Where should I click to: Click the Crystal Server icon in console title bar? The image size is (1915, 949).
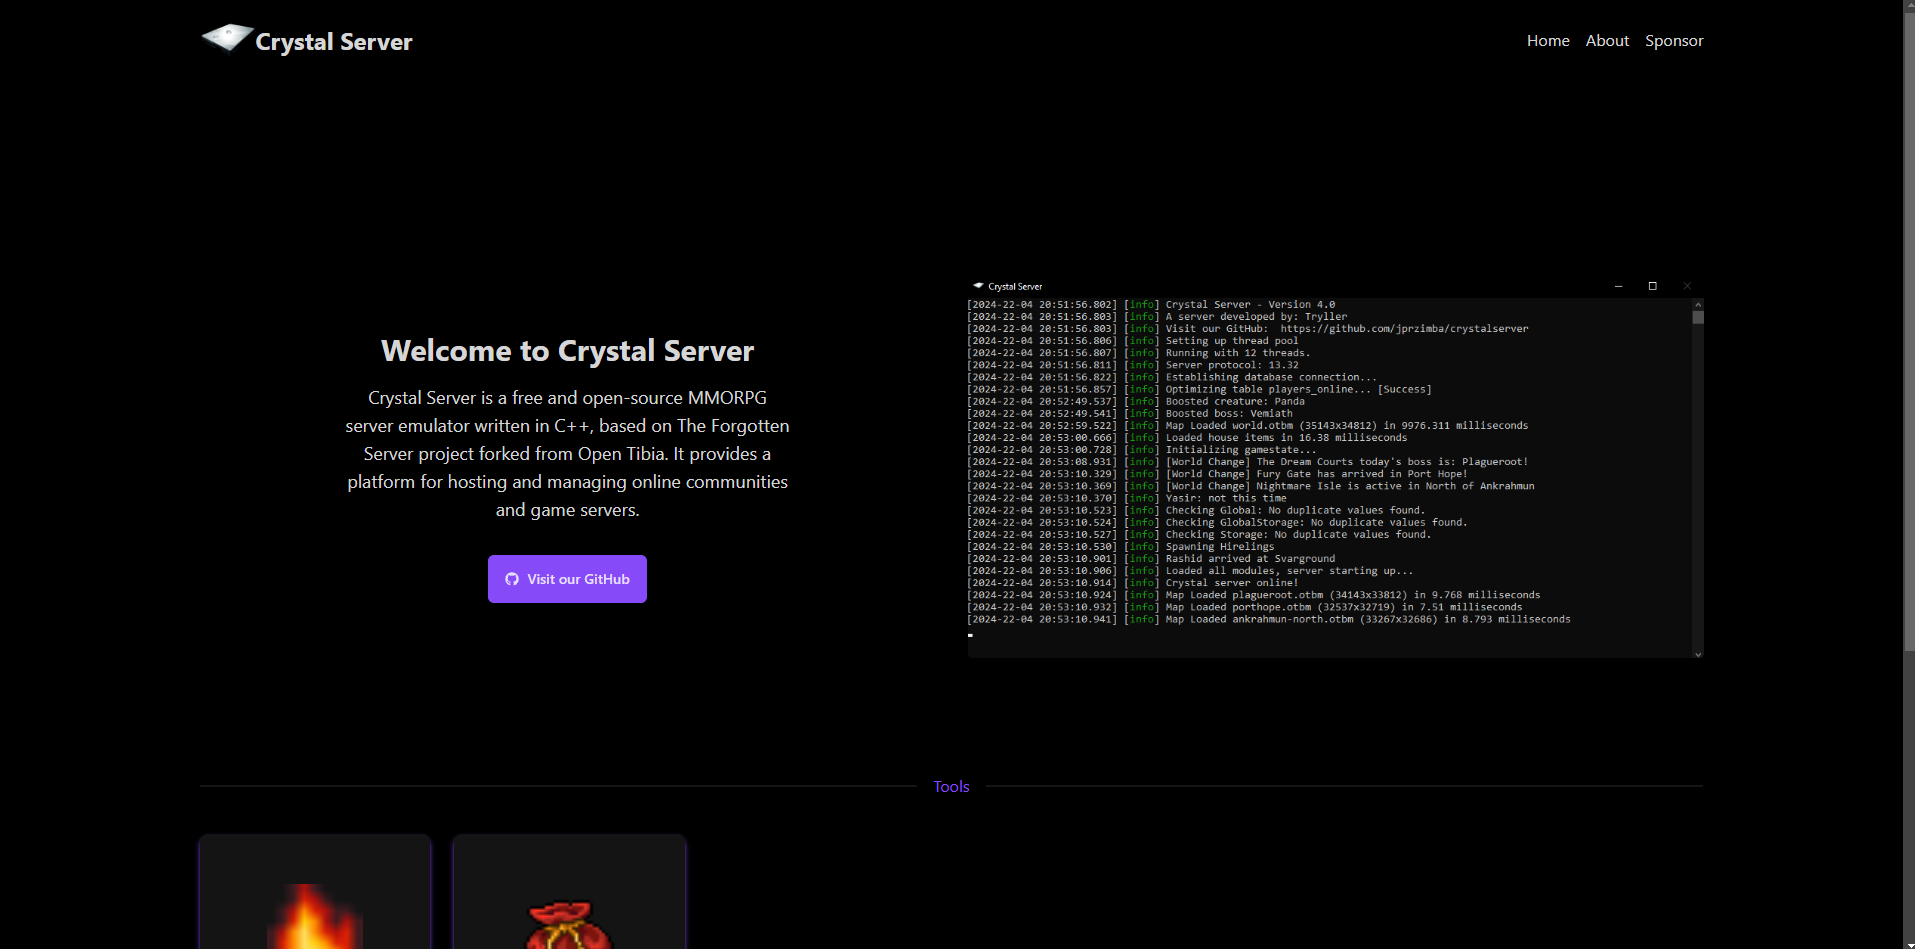[x=978, y=286]
